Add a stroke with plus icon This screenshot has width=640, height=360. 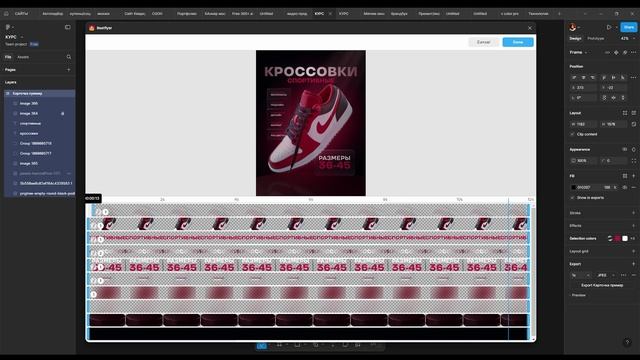click(633, 213)
